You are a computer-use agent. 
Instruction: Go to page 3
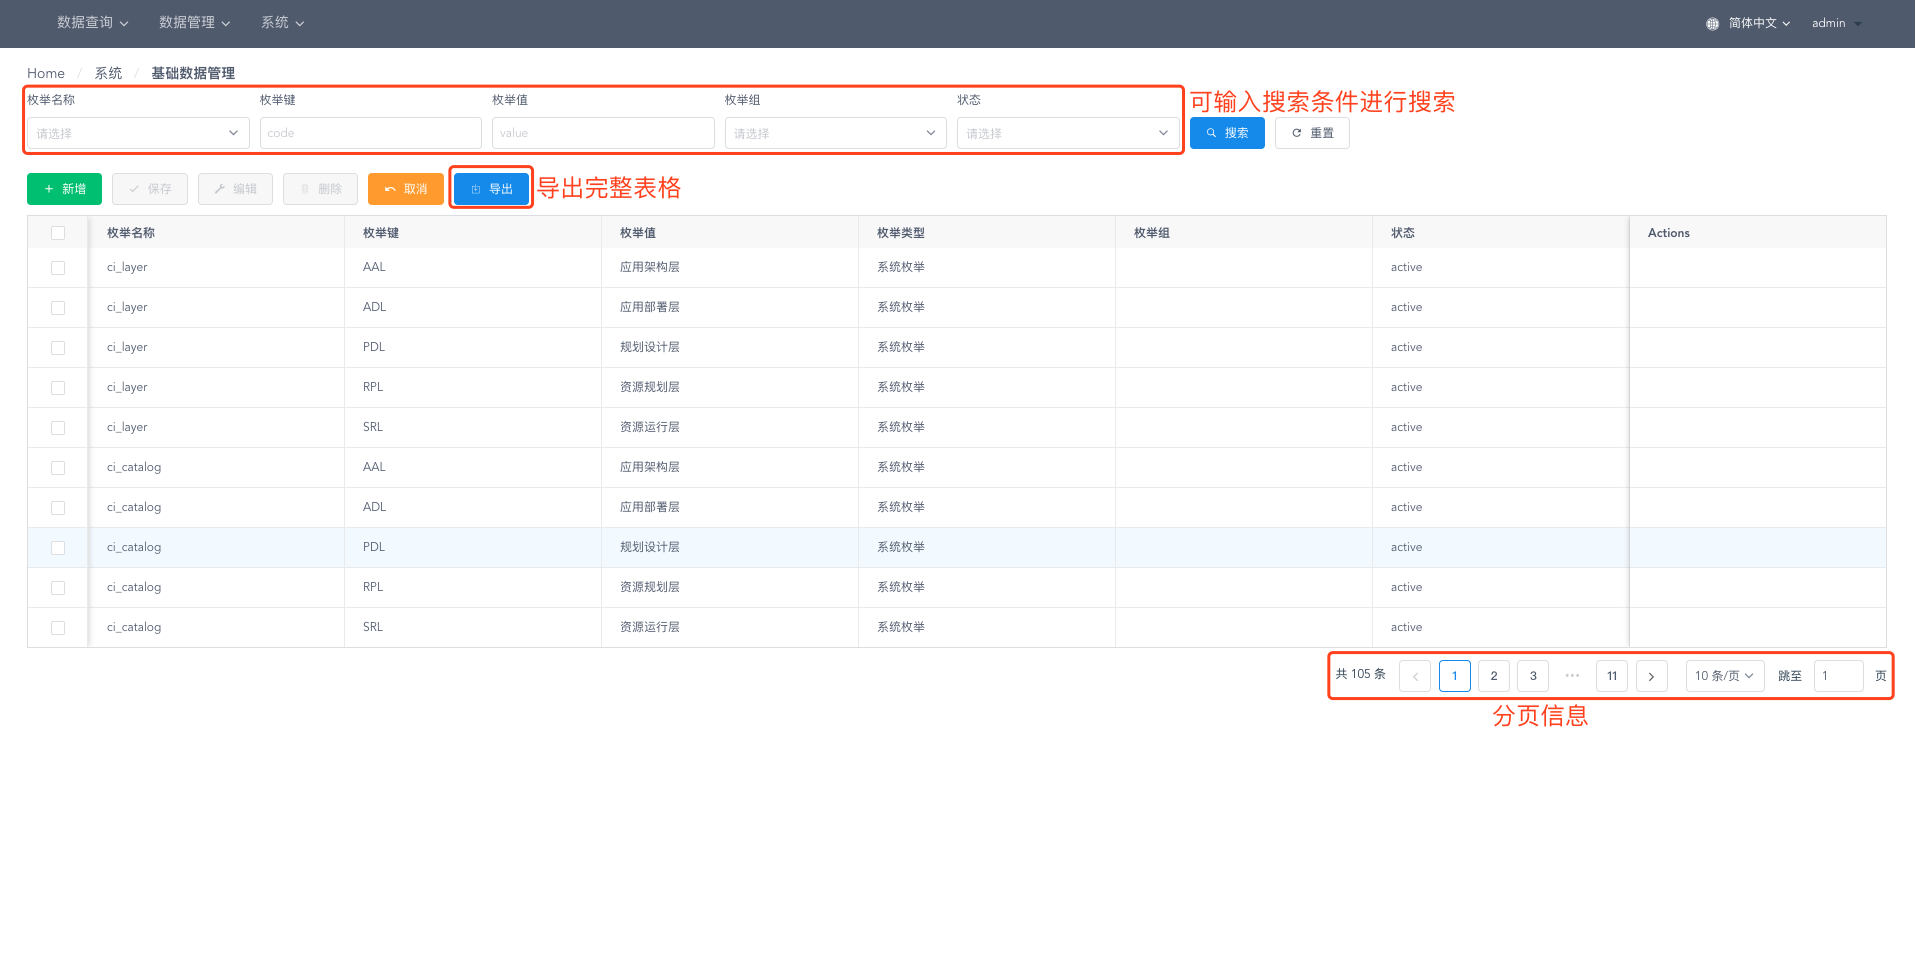point(1533,676)
